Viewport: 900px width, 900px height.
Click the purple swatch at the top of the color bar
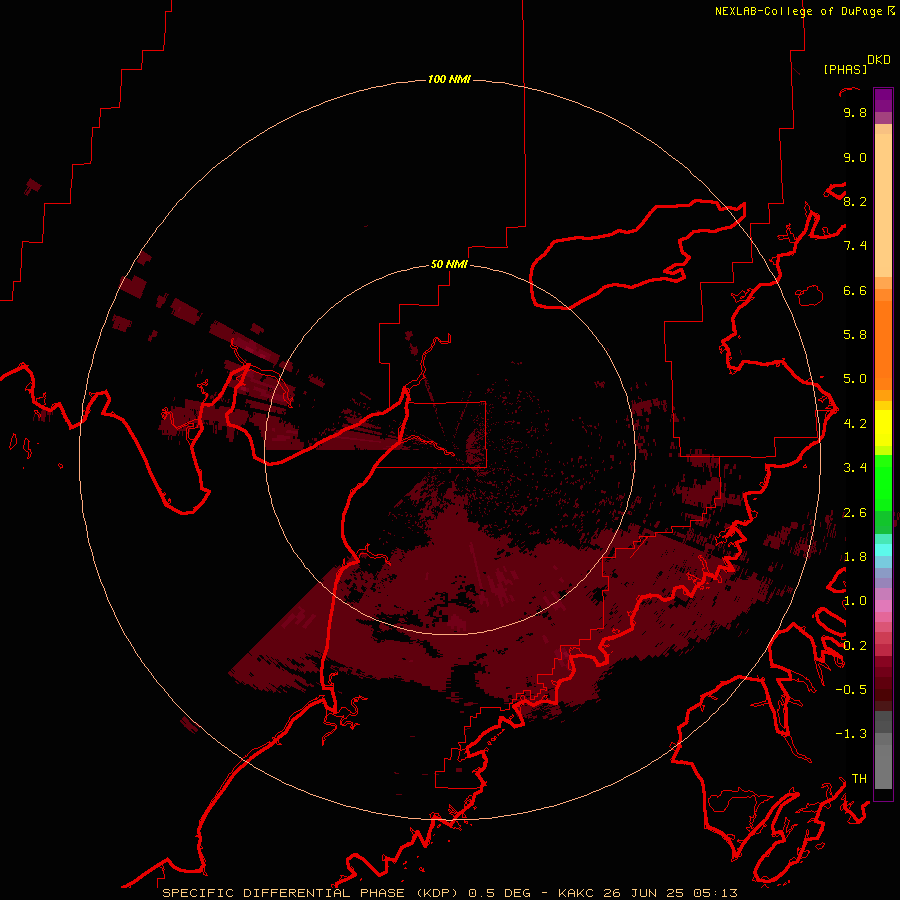coord(883,100)
